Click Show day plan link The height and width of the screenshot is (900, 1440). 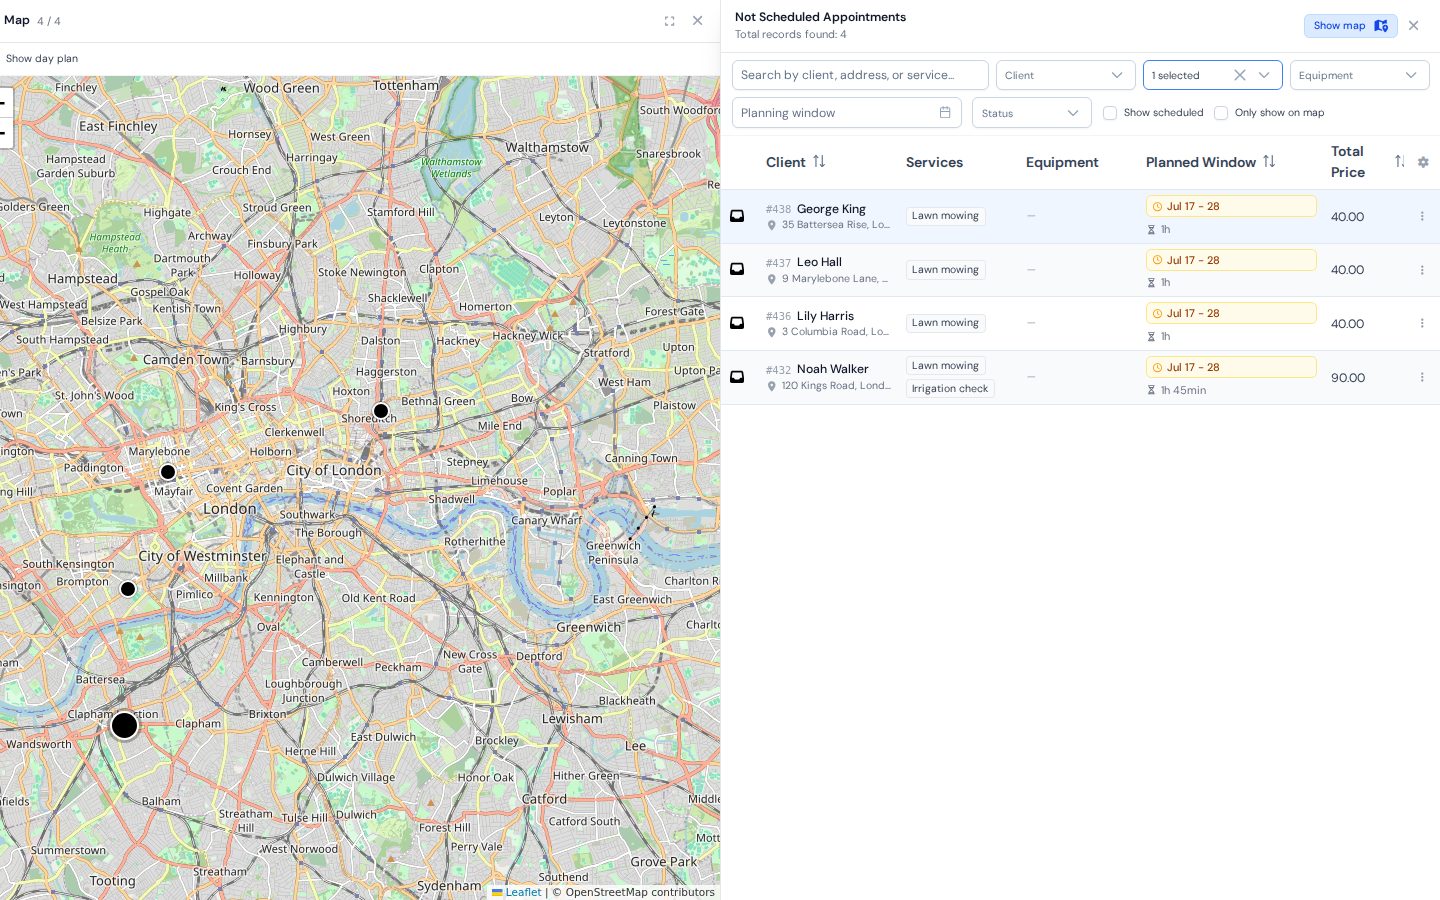(x=42, y=58)
